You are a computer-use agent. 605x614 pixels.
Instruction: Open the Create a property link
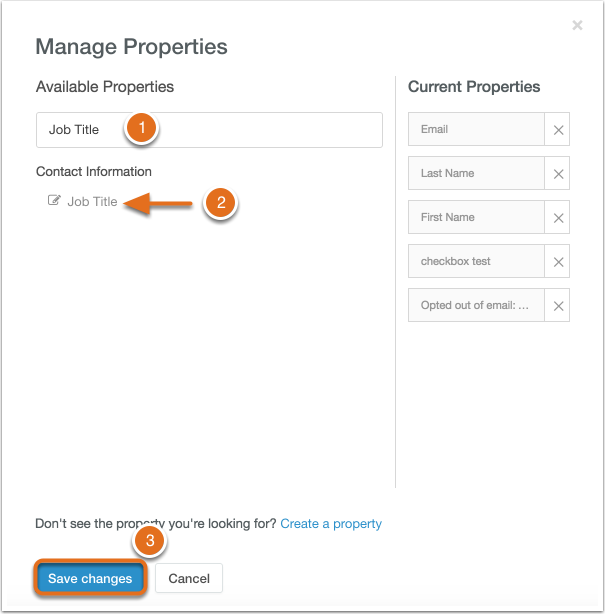tap(331, 524)
